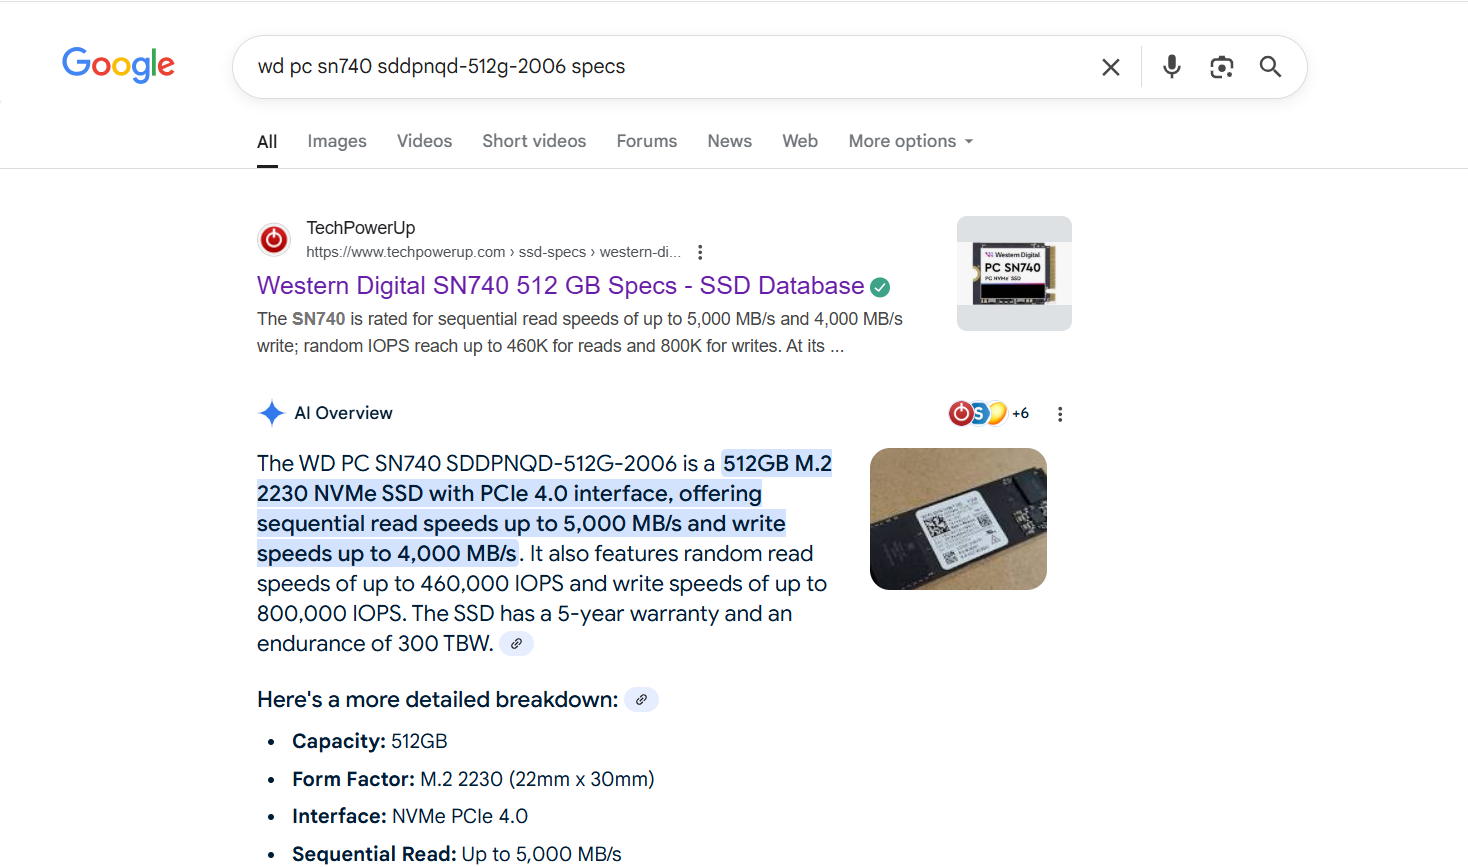
Task: Click inside the search query field
Action: pos(600,66)
